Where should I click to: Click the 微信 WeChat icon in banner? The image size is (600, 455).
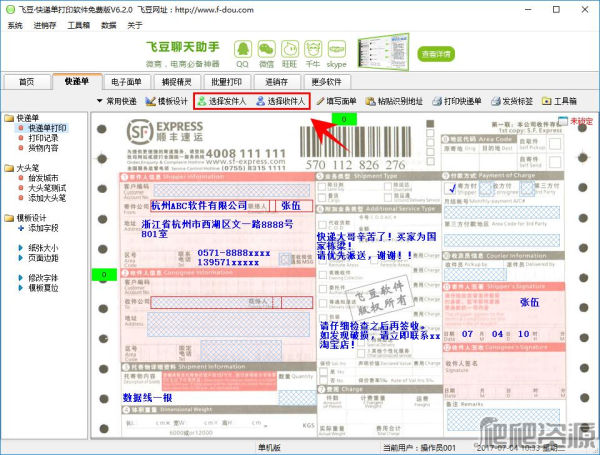point(266,49)
